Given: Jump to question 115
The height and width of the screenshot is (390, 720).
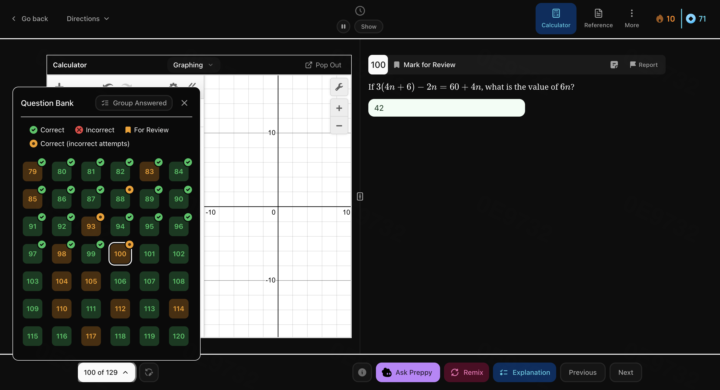Looking at the screenshot, I should 33,336.
